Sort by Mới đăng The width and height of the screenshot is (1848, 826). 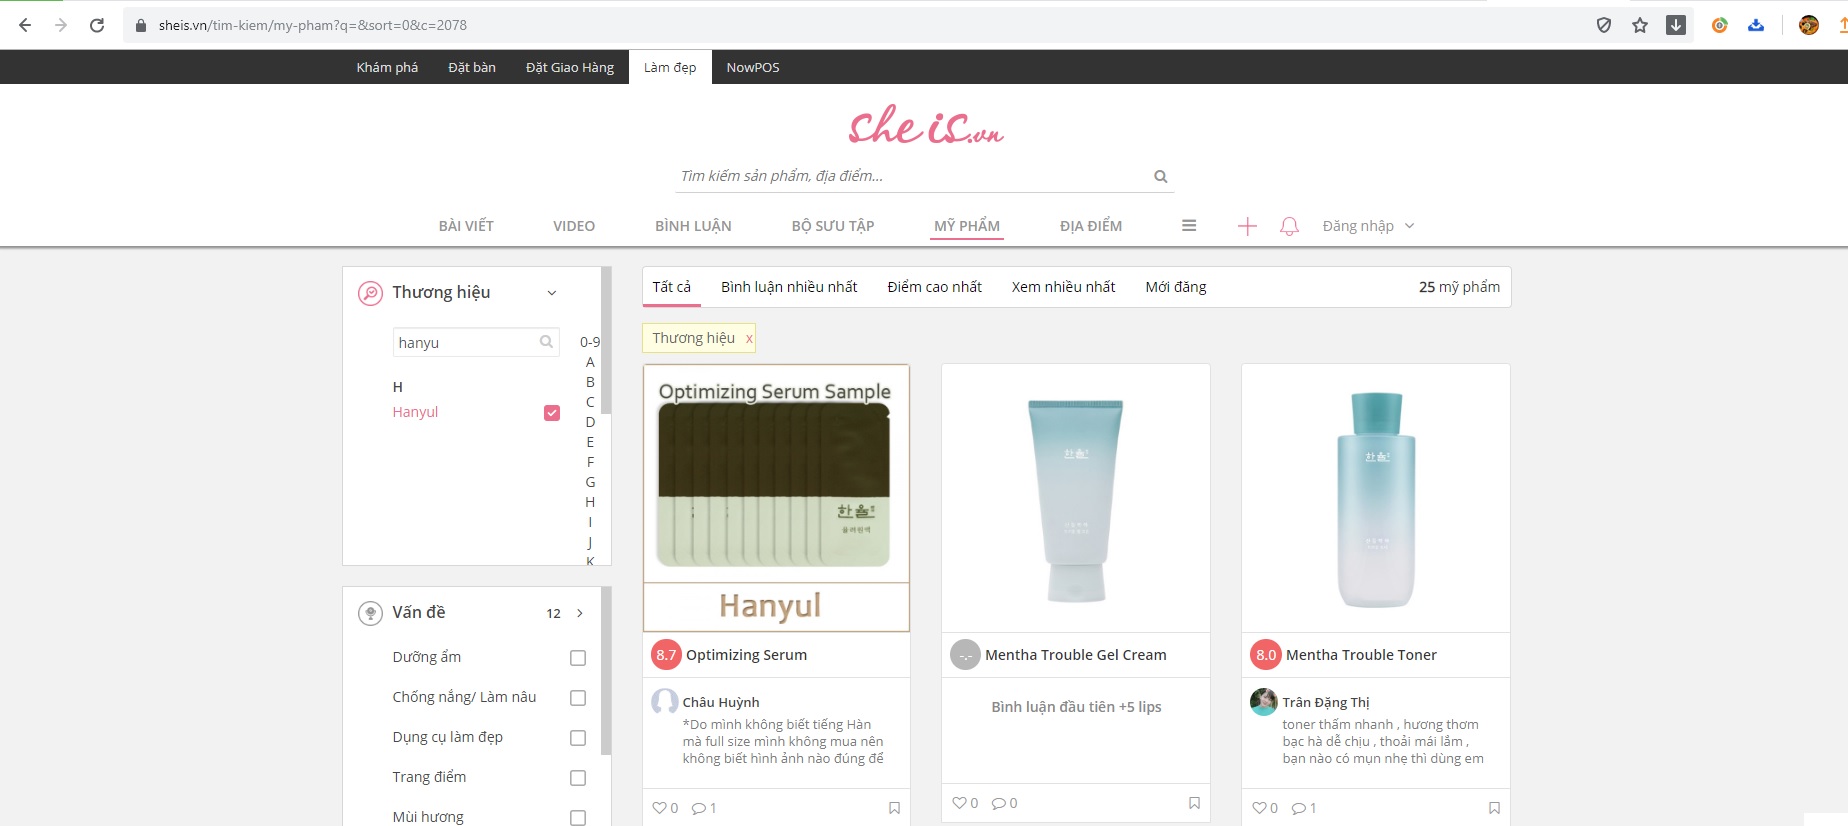tap(1176, 287)
